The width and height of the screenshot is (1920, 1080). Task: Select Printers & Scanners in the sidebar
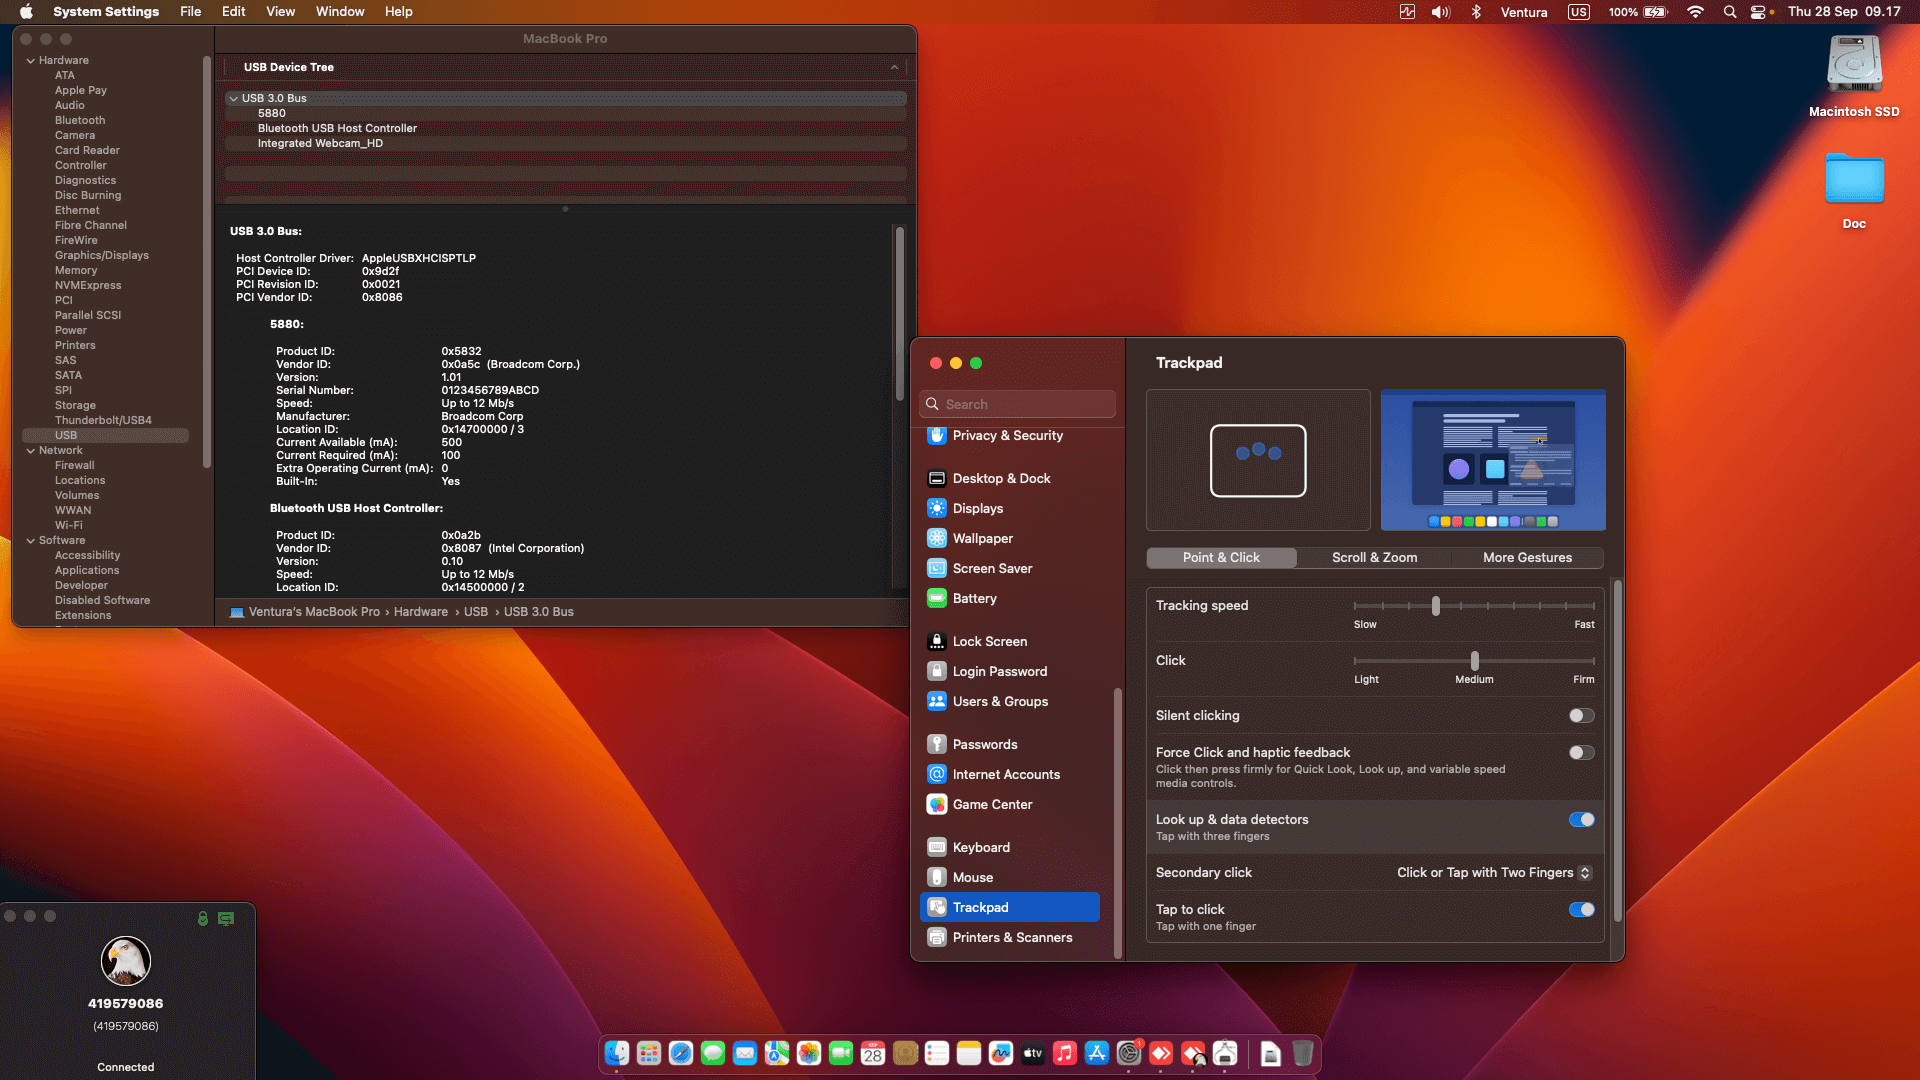1011,937
